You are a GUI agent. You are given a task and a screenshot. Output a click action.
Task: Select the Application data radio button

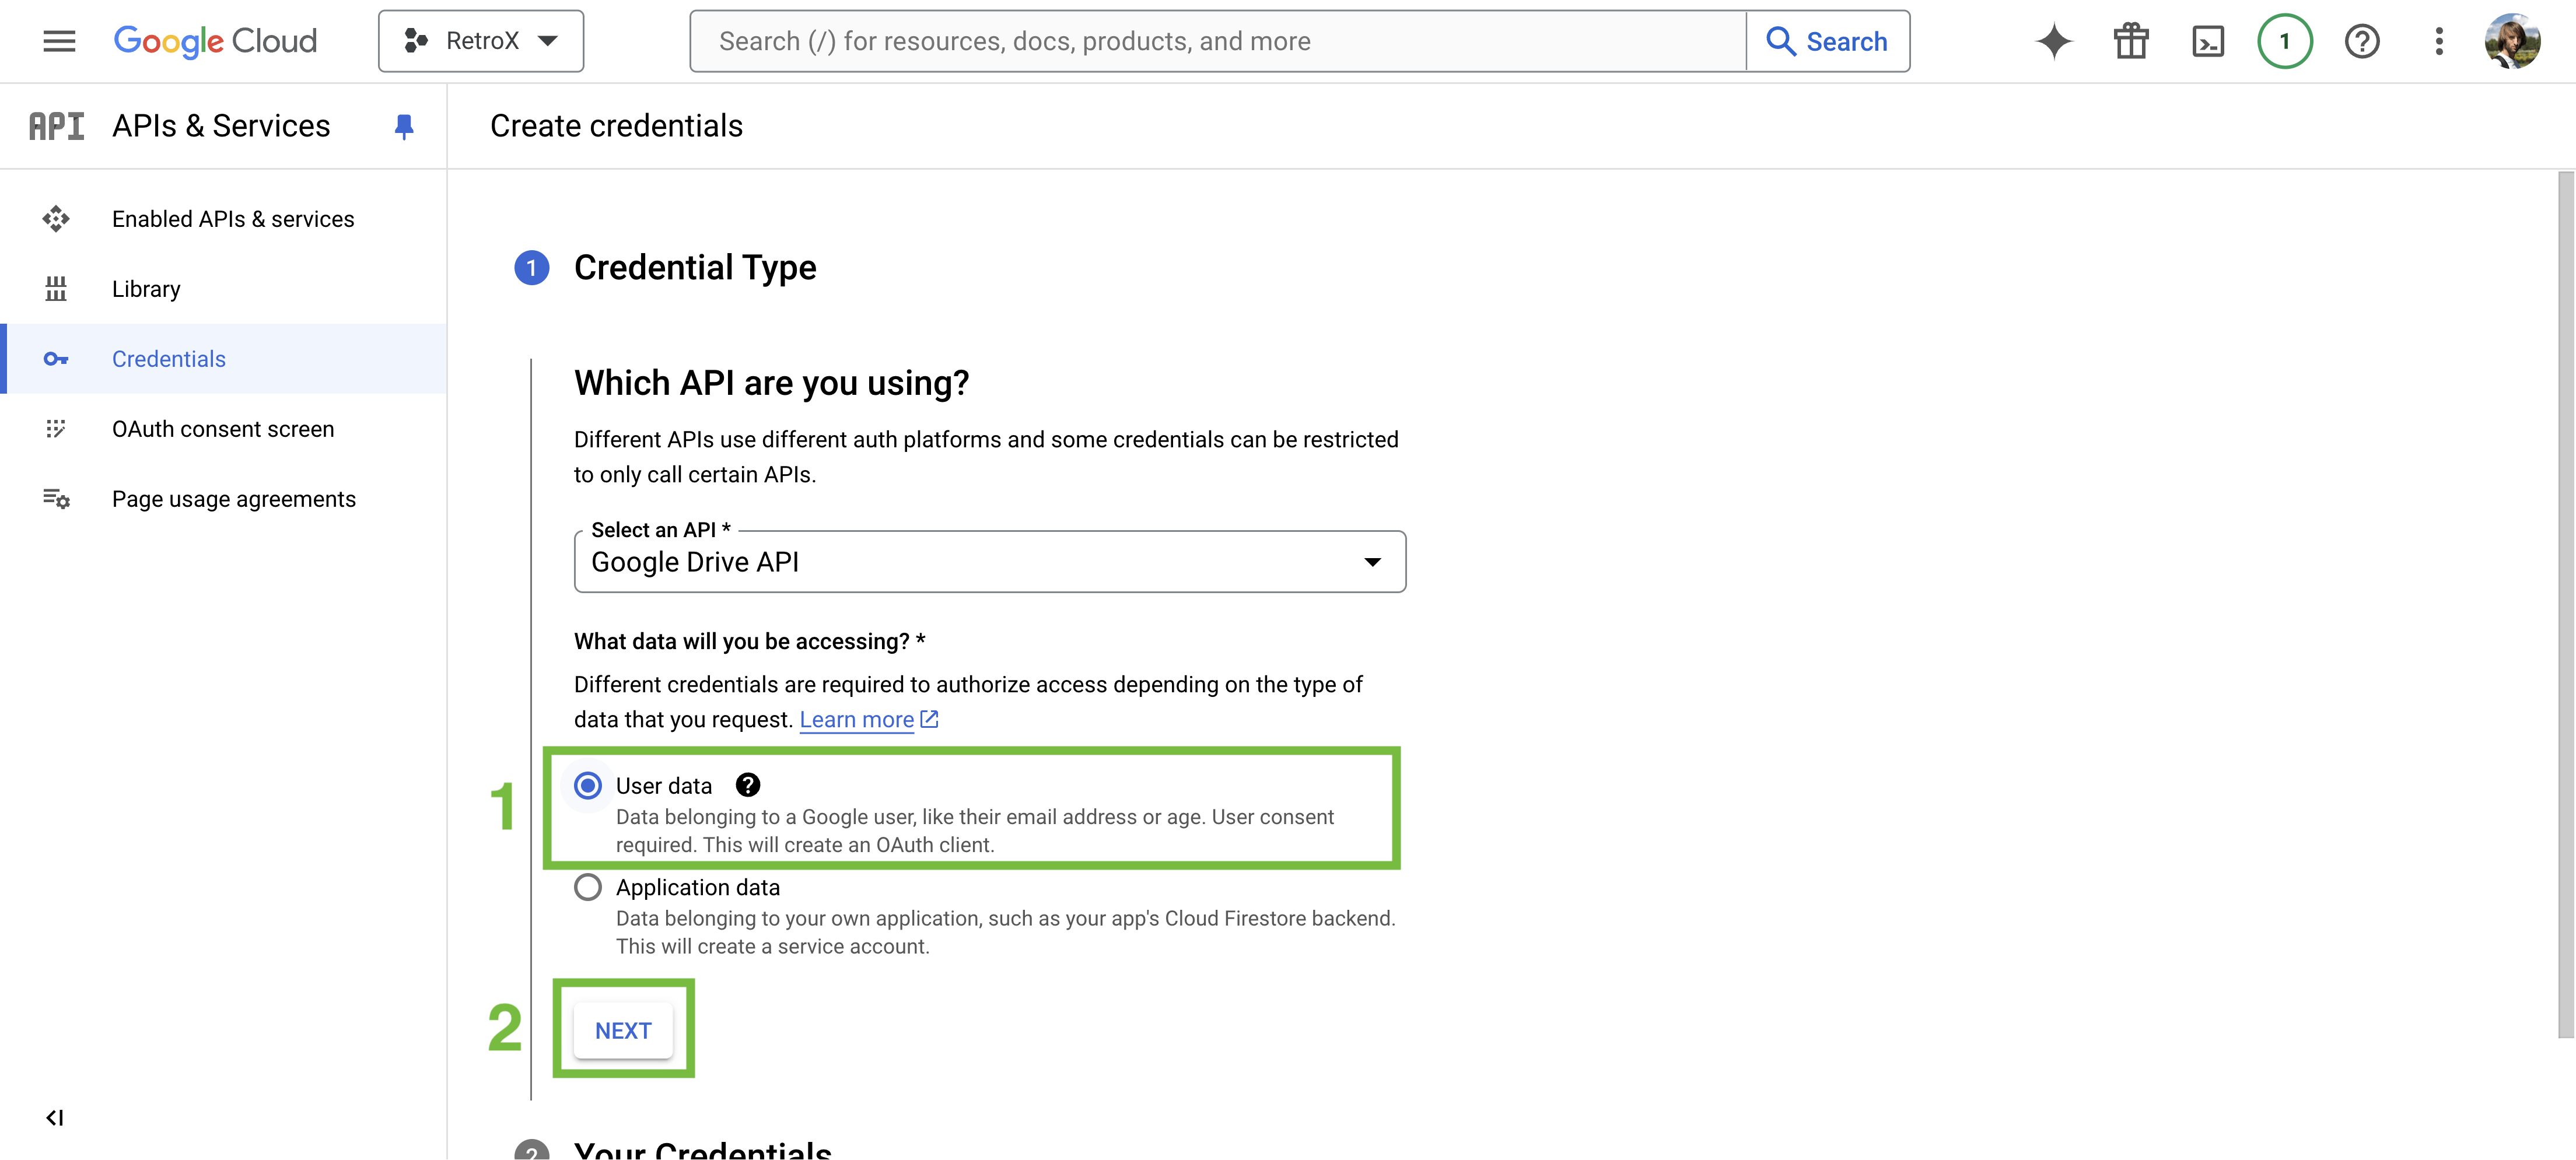[588, 887]
